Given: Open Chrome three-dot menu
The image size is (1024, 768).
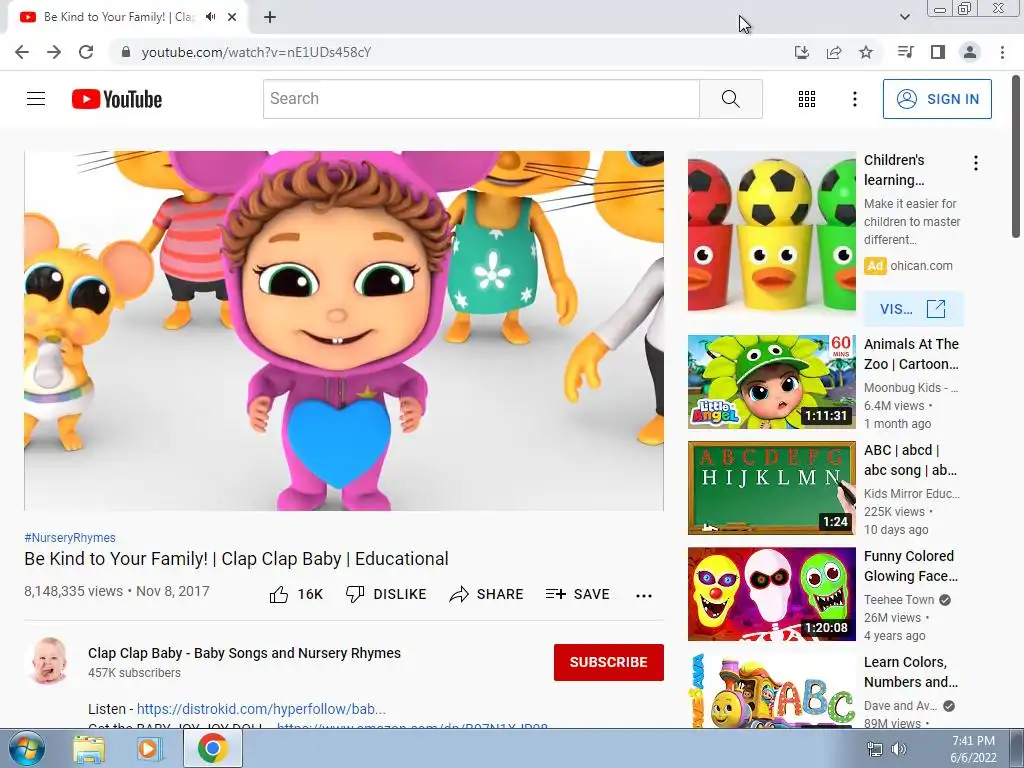Looking at the screenshot, I should coord(1002,52).
